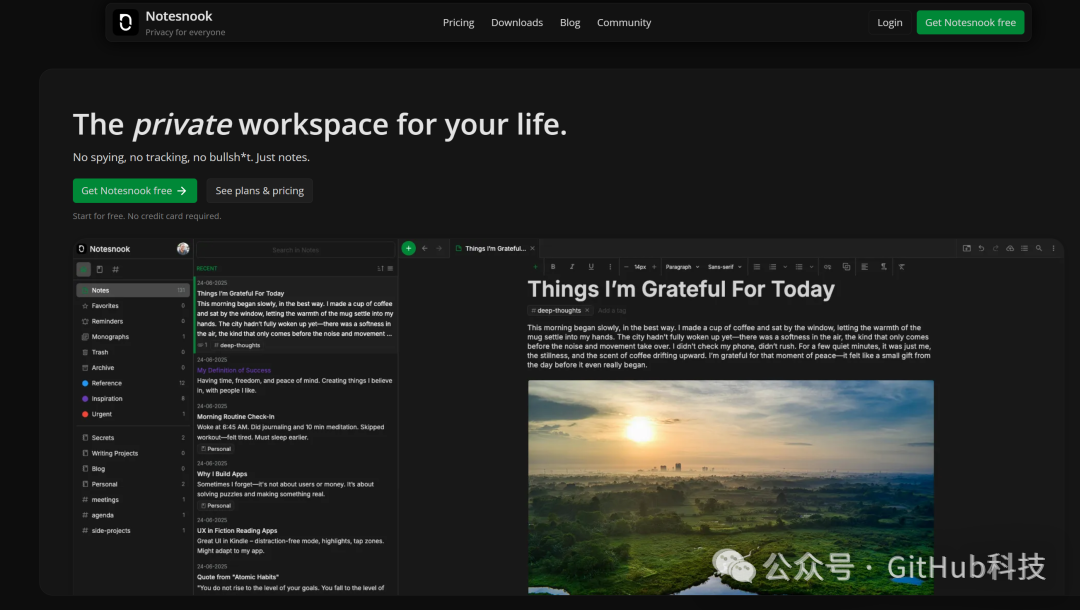Toggle italic formatting in editor toolbar
1080x610 pixels.
(571, 267)
